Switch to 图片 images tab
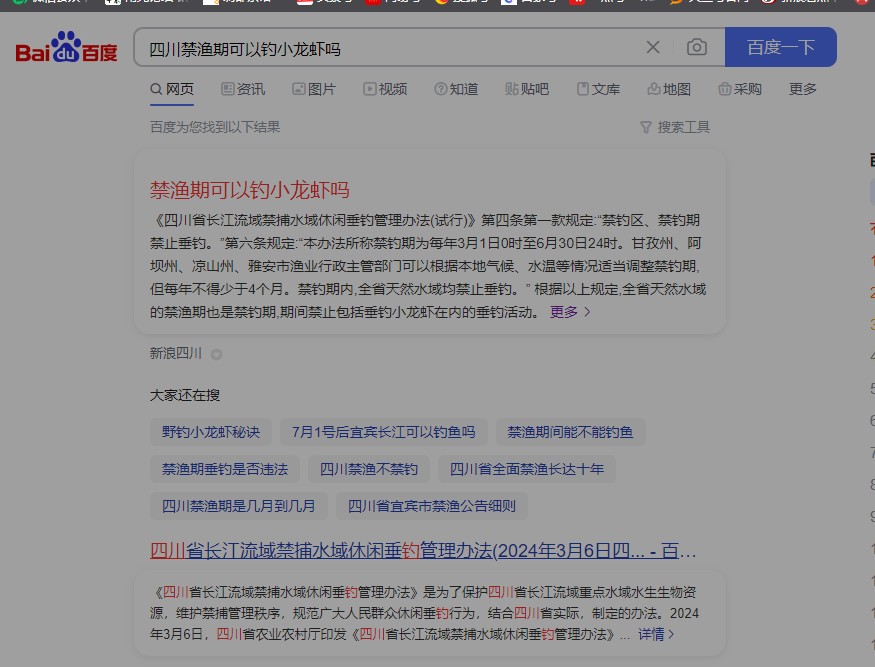 [314, 89]
